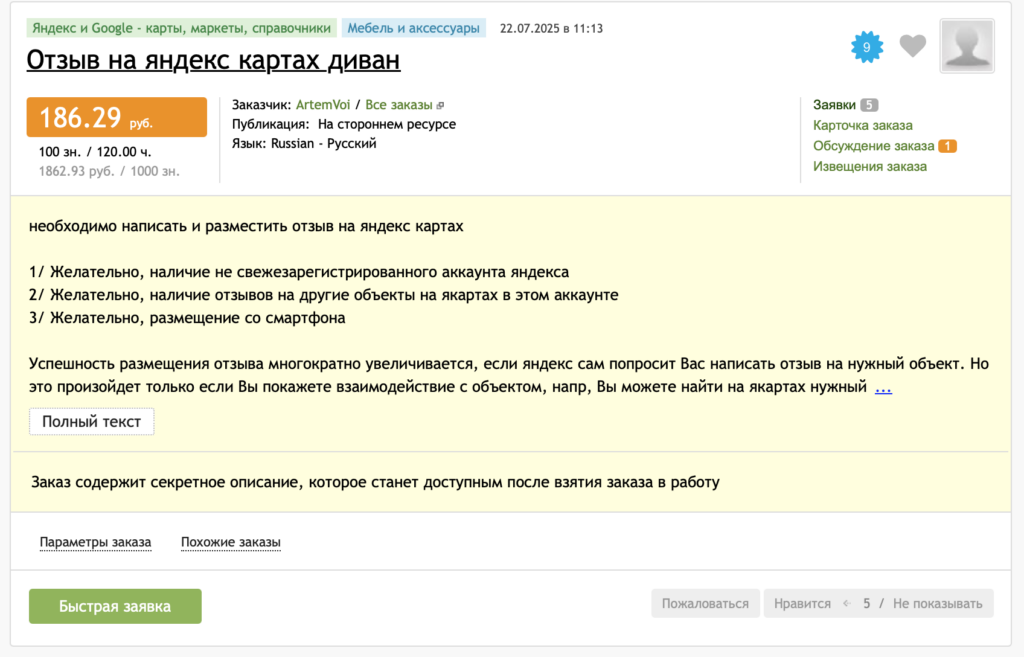Screen dimensions: 1024x657
Task: Hide the order with Не показывать
Action: pos(937,603)
